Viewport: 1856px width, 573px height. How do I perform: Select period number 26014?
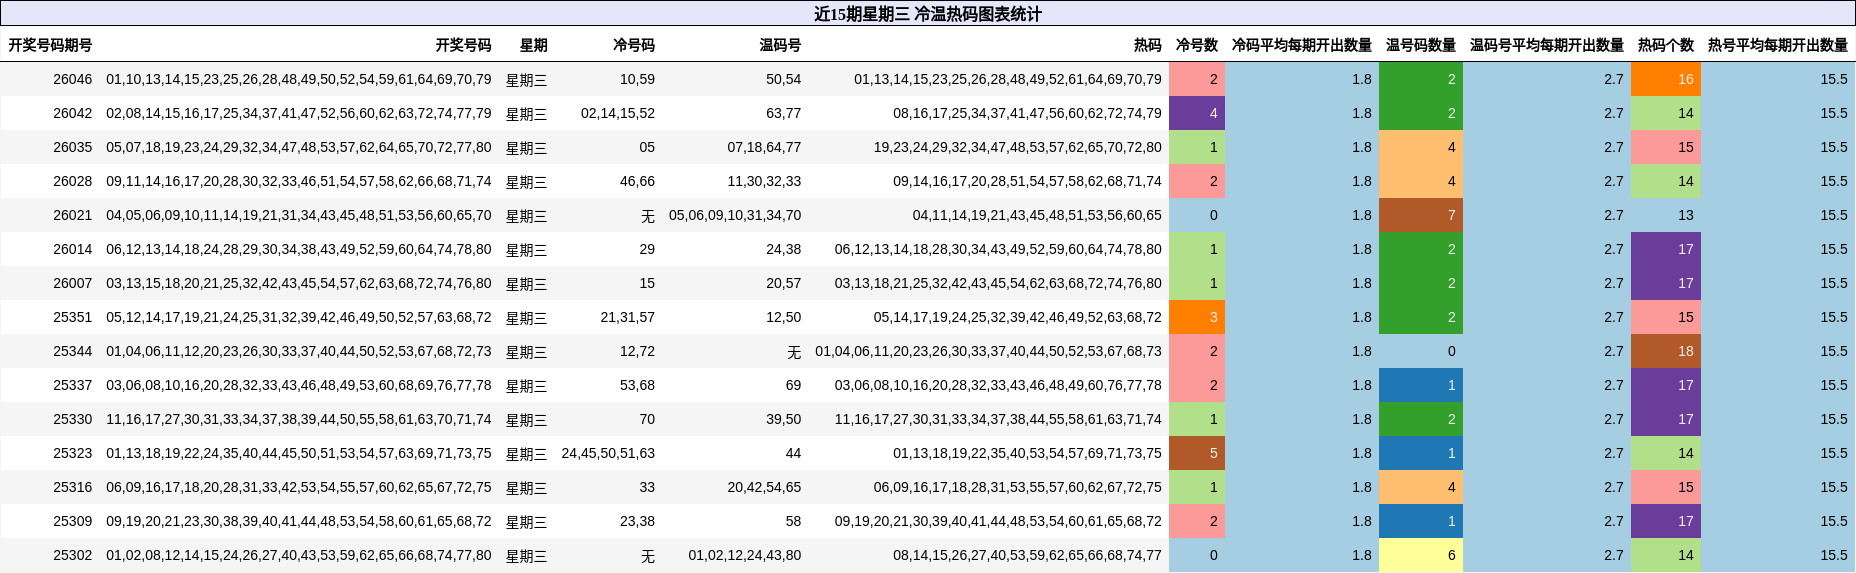pos(72,249)
